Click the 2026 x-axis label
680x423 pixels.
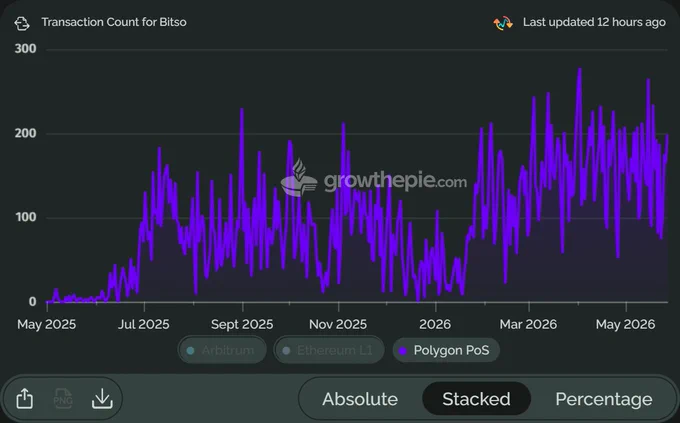pyautogui.click(x=435, y=325)
